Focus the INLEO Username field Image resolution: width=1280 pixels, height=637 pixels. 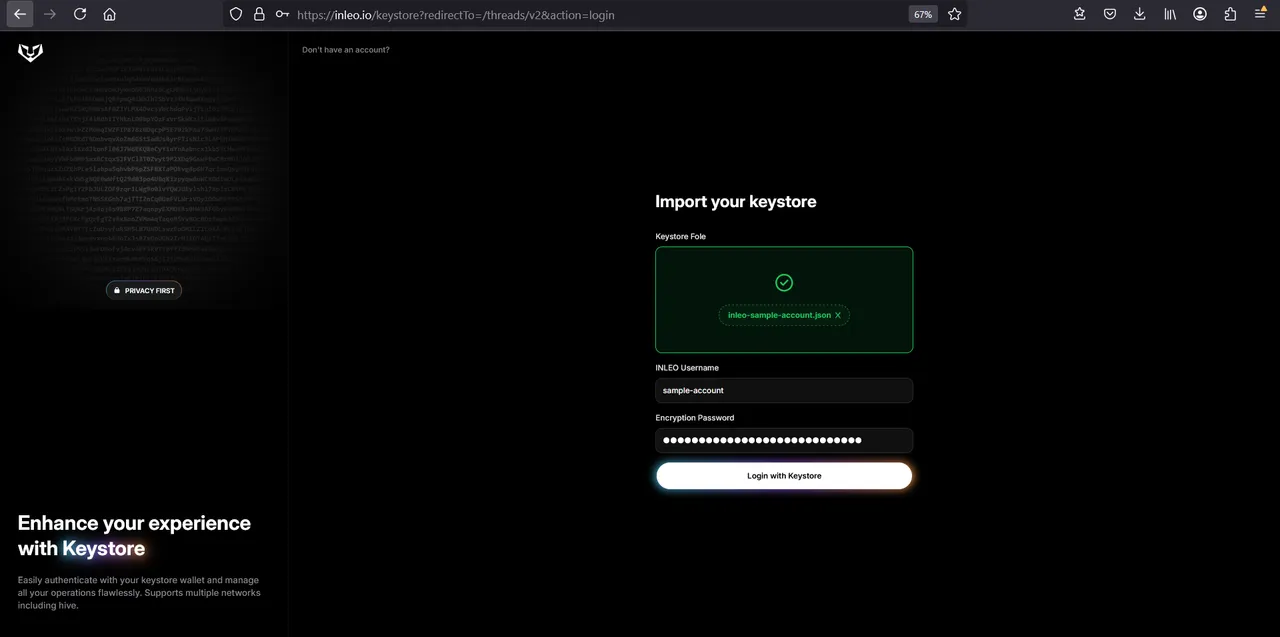(784, 390)
